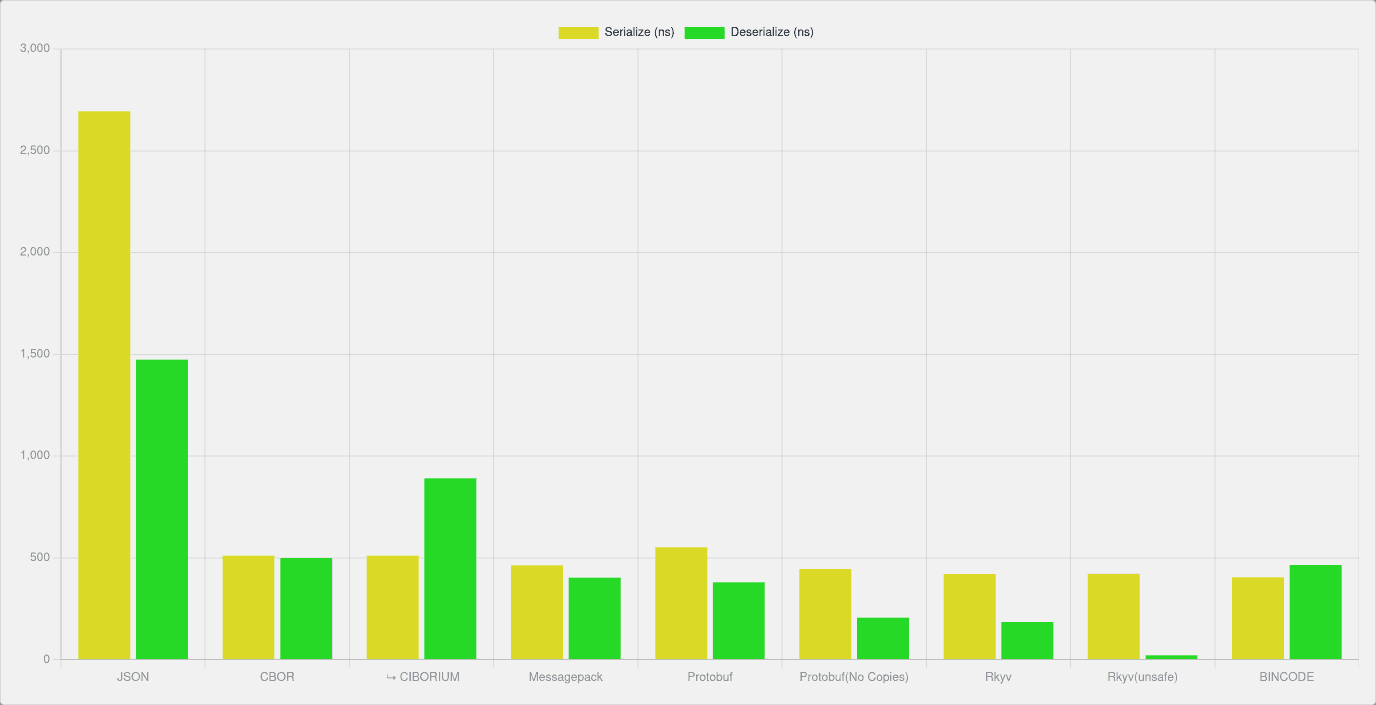Click the yellow Serialize legend color box

(578, 32)
